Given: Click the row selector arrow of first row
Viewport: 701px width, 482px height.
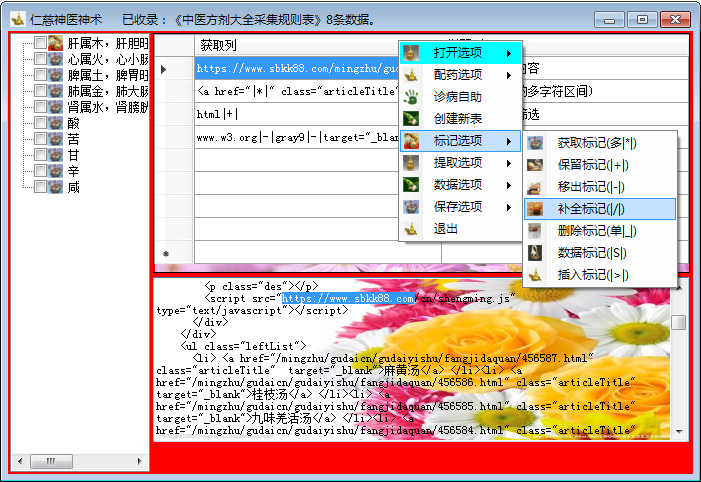Looking at the screenshot, I should (x=164, y=69).
